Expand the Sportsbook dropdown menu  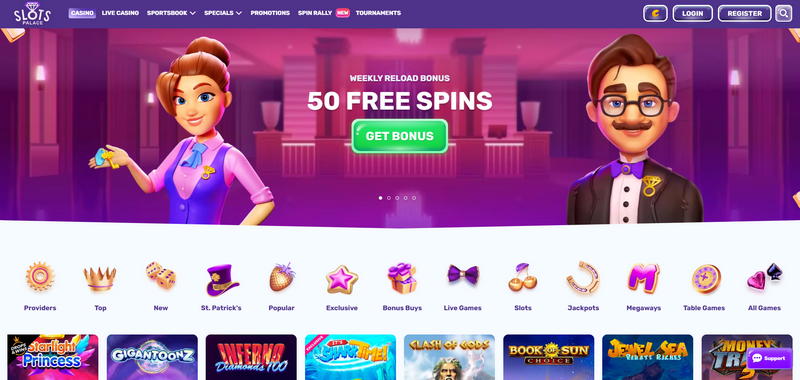click(171, 13)
